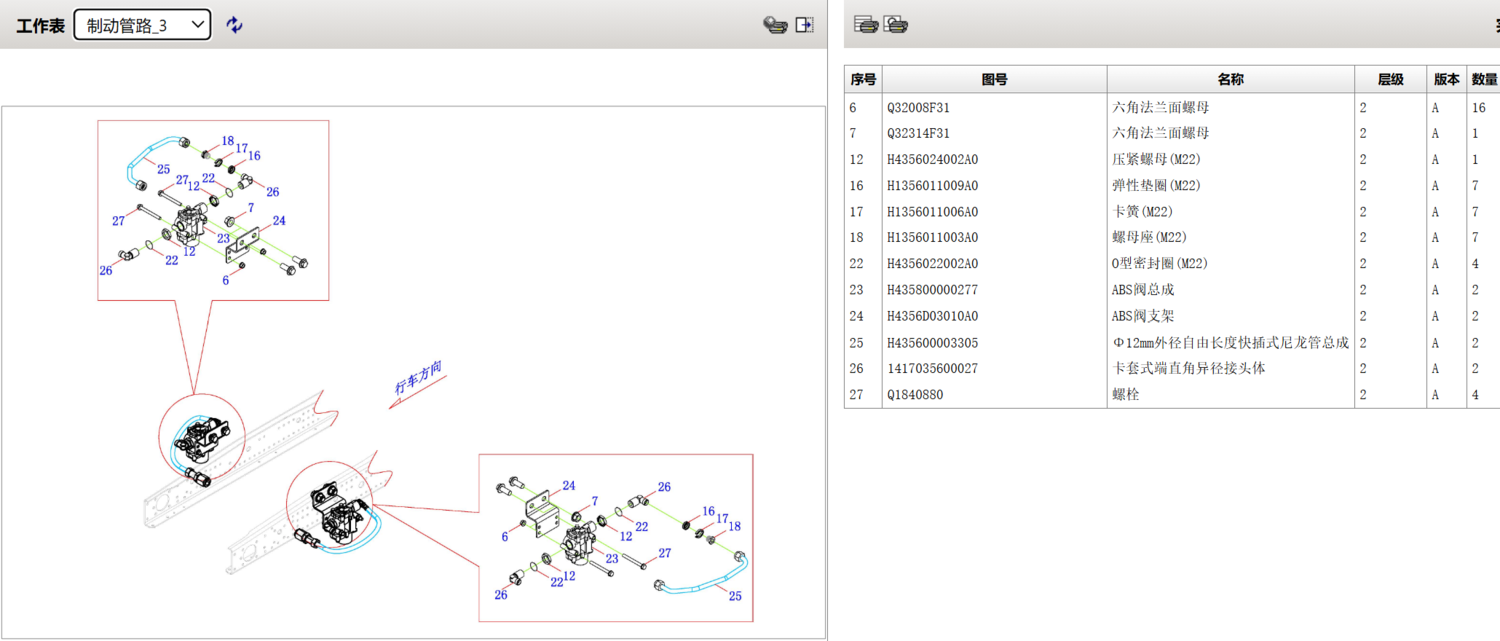Open the 制动管路_3 worksheet dropdown
This screenshot has width=1500, height=641.
coord(143,25)
